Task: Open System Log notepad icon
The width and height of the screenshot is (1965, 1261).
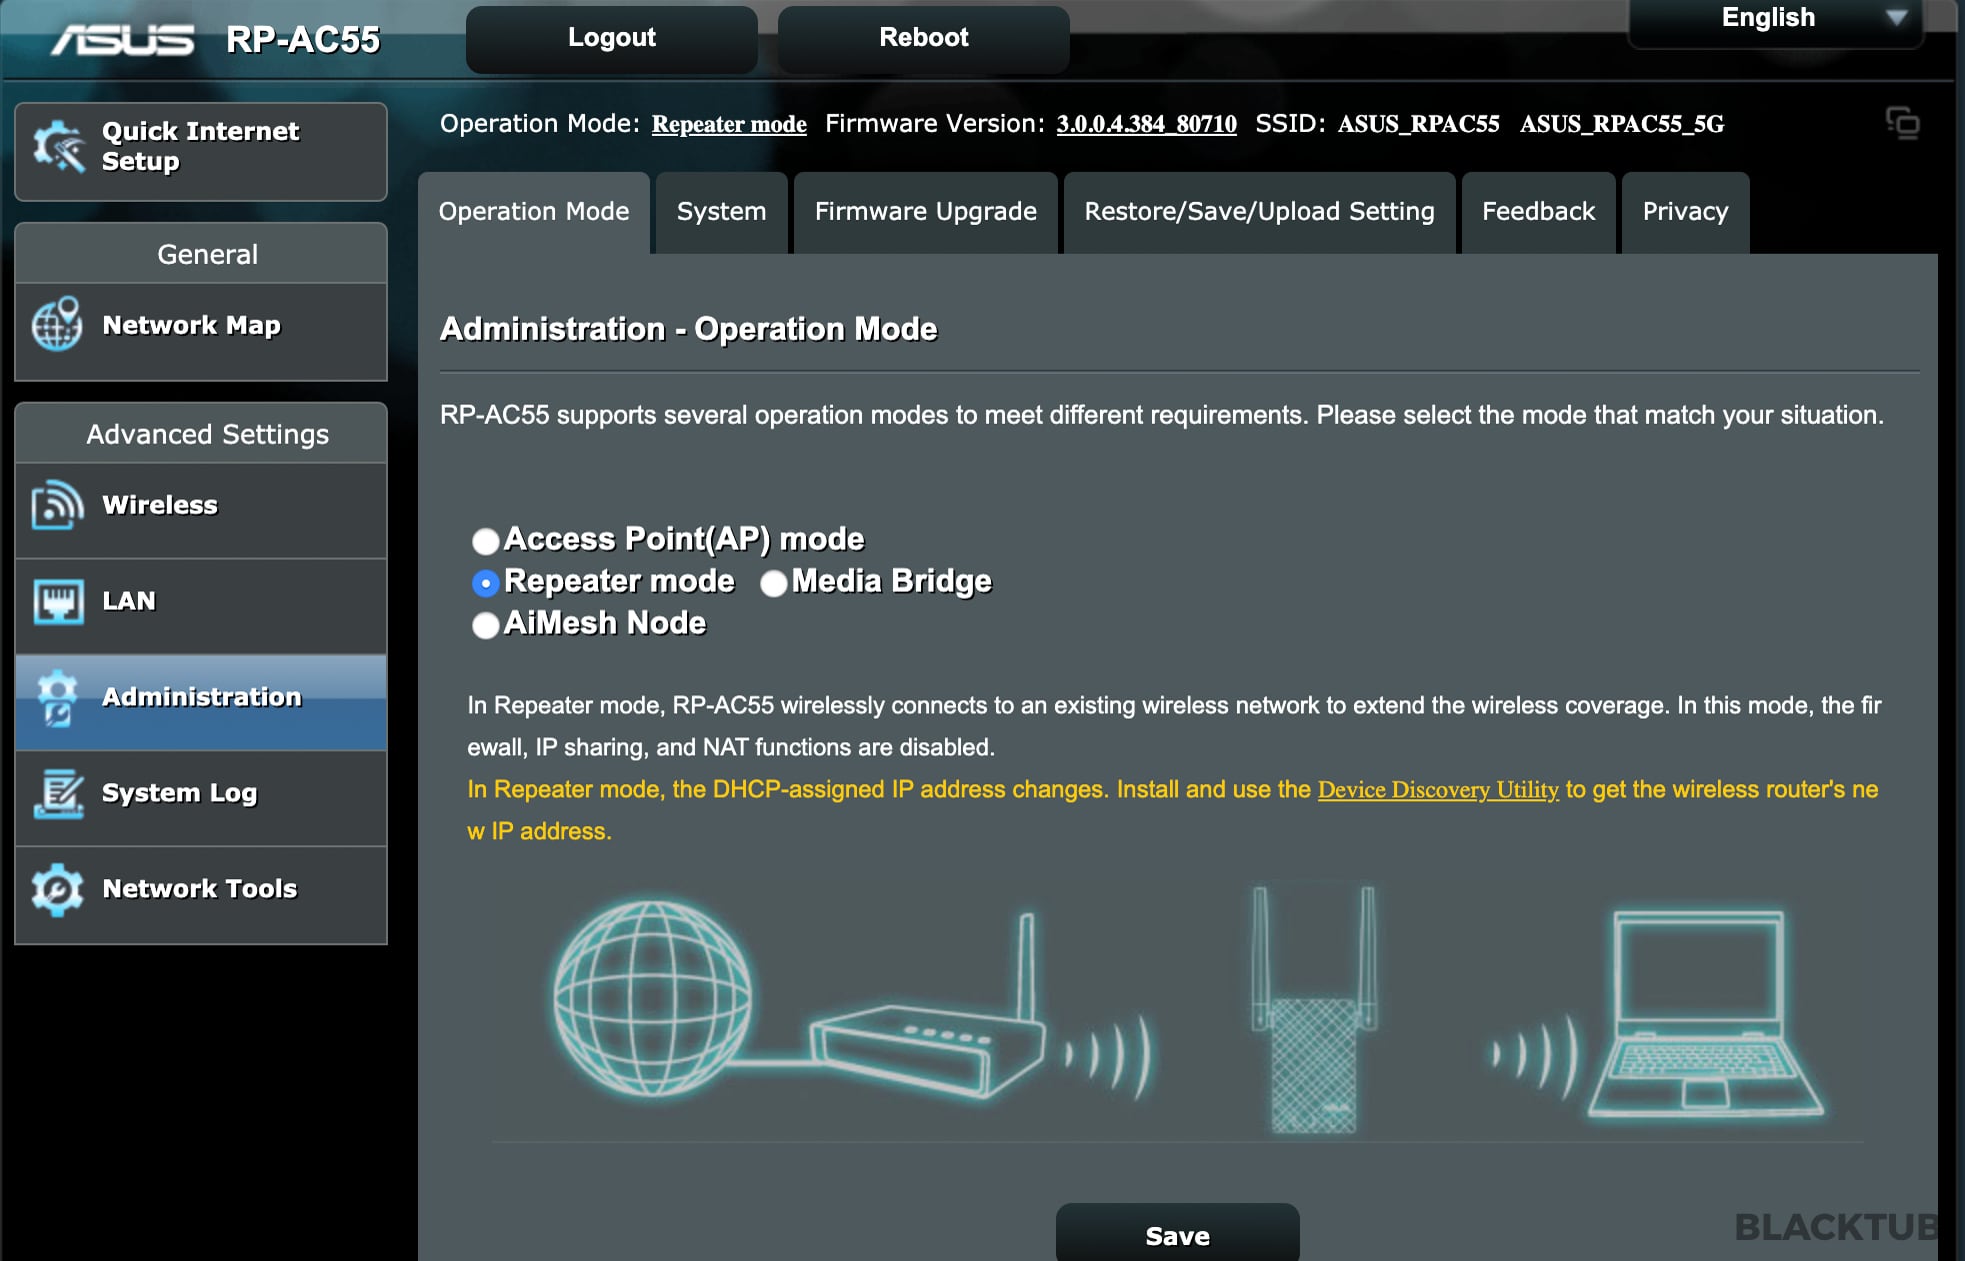Action: tap(57, 793)
